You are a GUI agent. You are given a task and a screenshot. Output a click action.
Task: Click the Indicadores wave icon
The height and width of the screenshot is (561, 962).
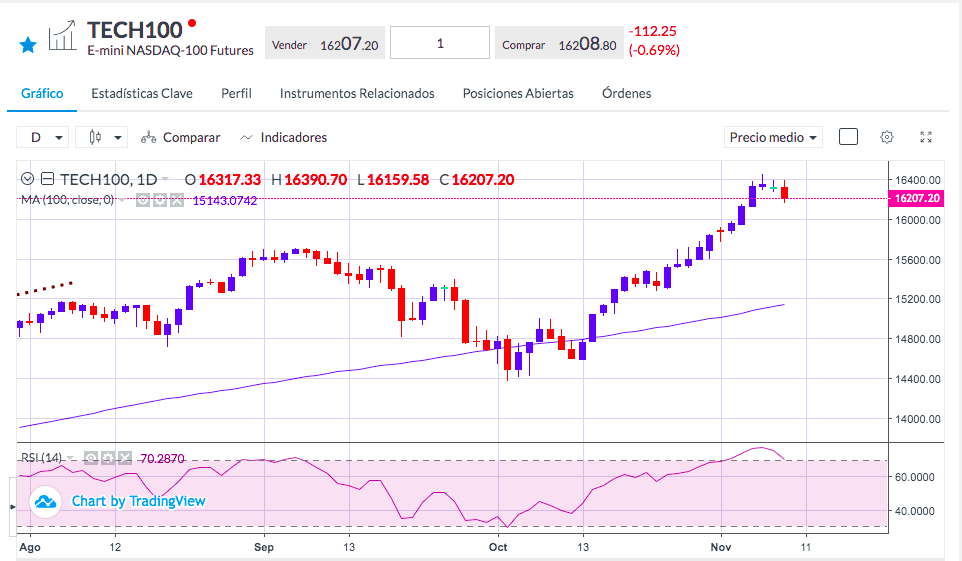tap(246, 137)
